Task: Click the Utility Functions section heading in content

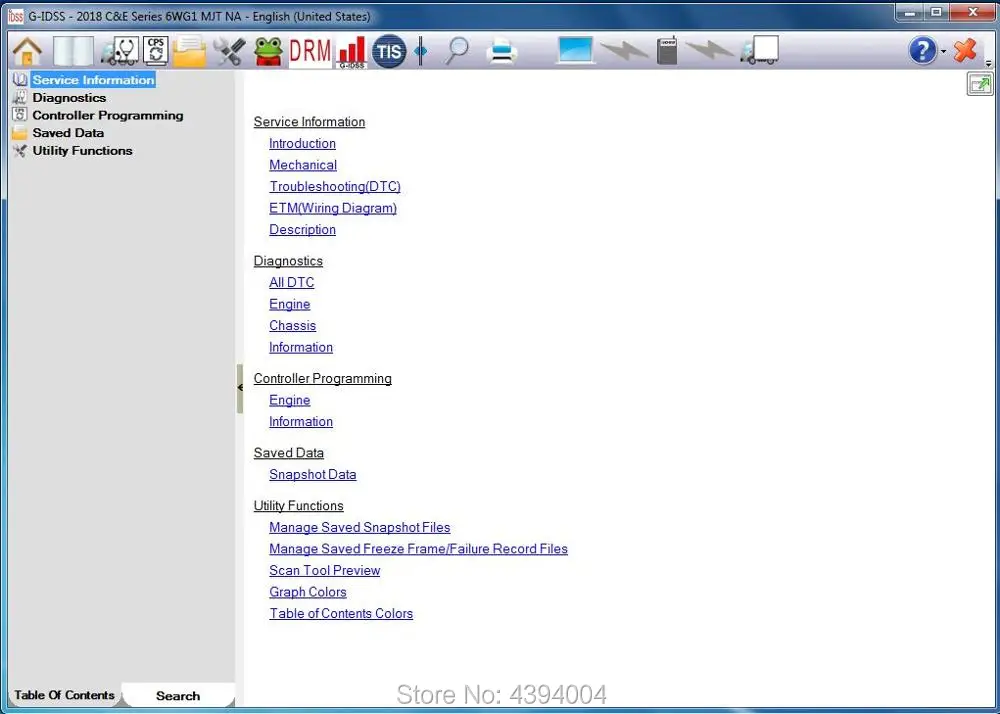Action: tap(298, 506)
